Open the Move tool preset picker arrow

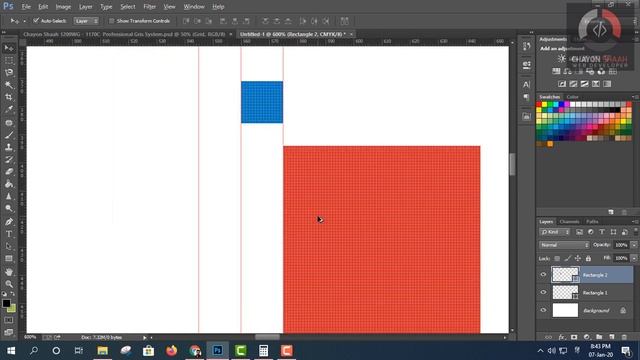[24, 21]
